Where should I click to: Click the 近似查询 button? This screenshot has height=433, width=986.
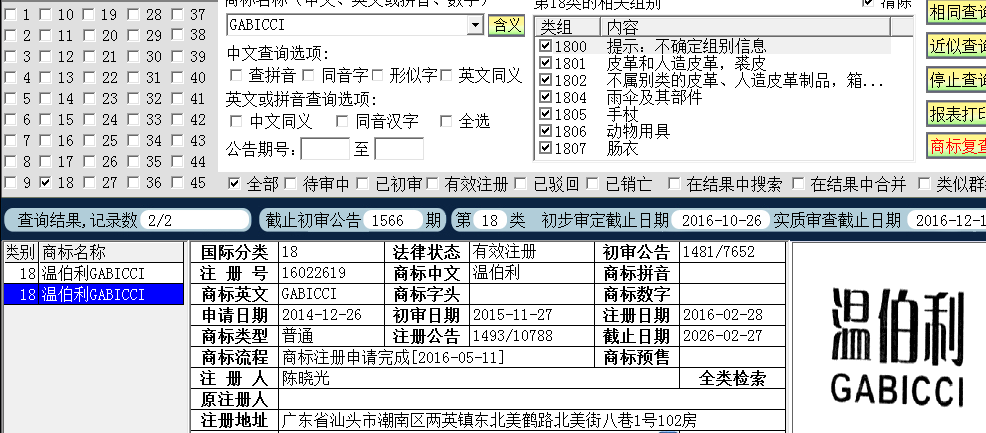[x=956, y=45]
